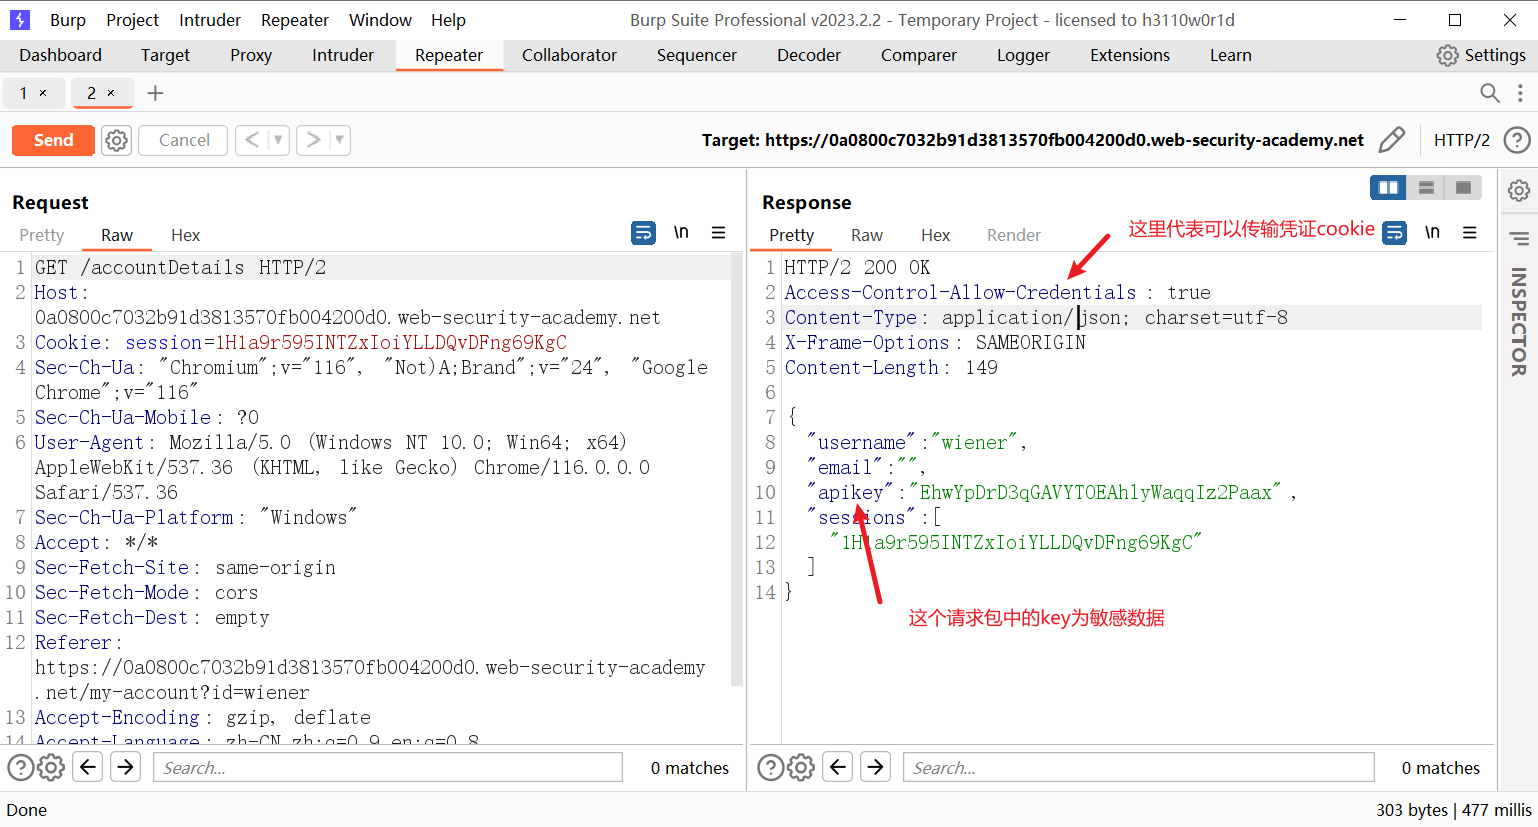Open the Help menu
This screenshot has width=1538, height=827.
pos(448,20)
